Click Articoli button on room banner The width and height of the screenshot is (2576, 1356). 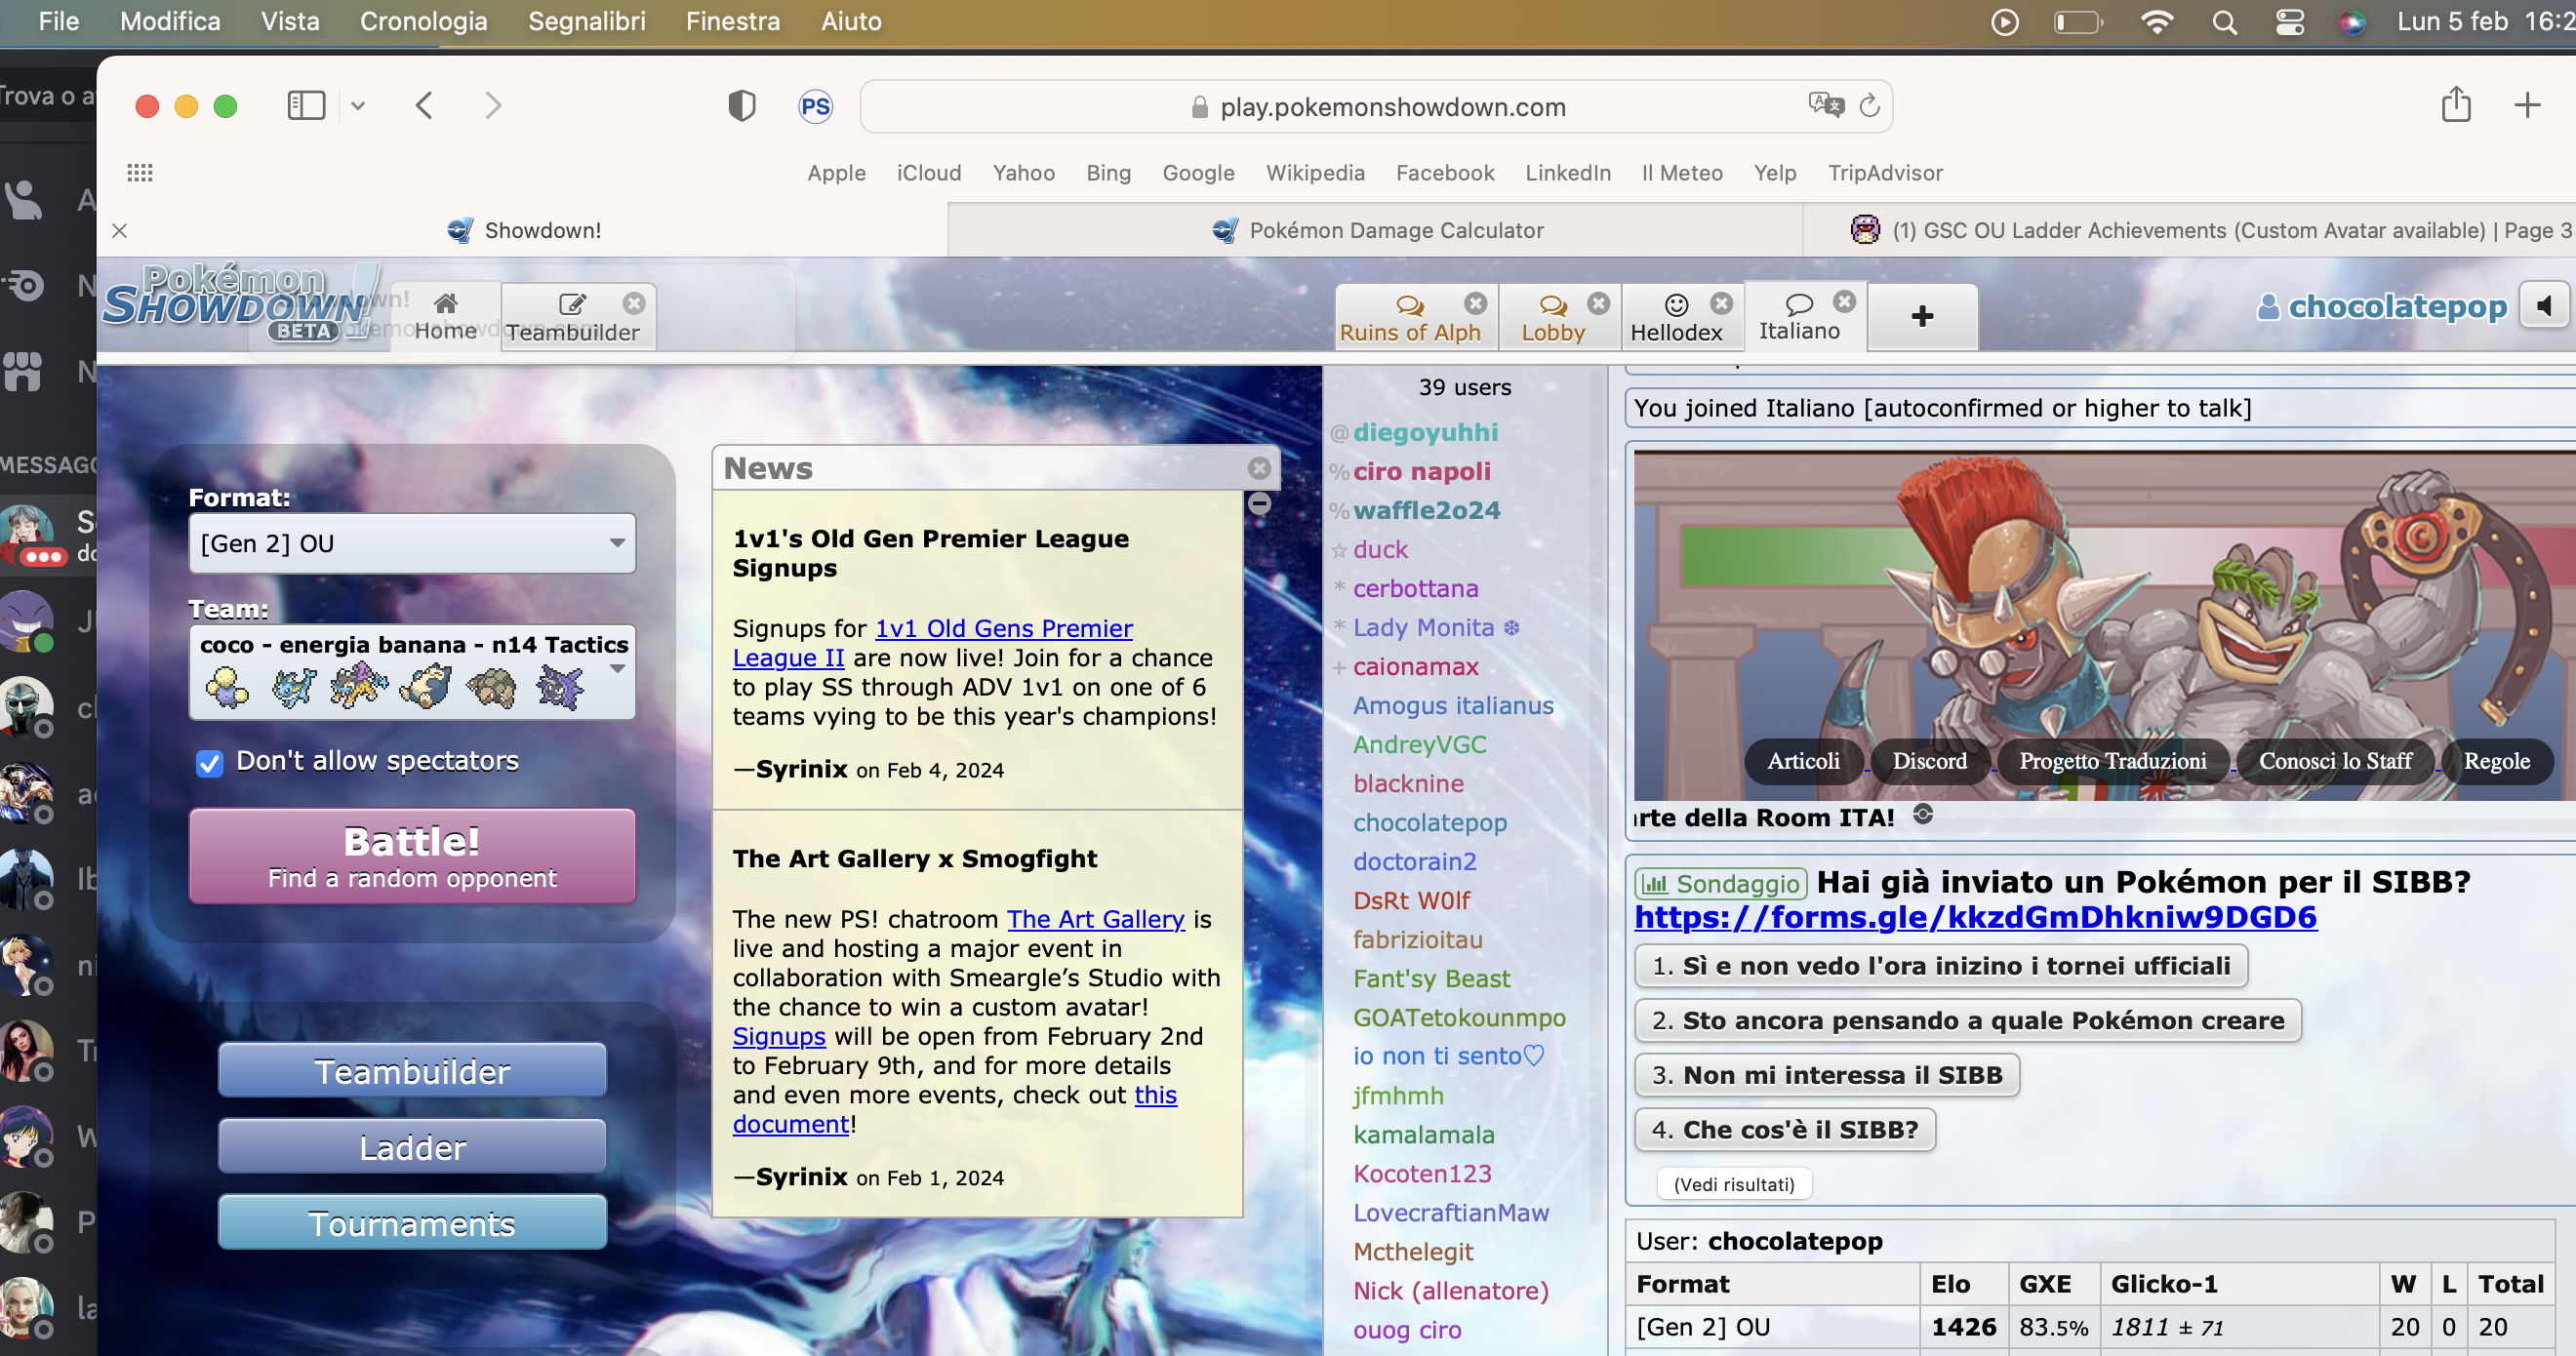[x=1803, y=761]
